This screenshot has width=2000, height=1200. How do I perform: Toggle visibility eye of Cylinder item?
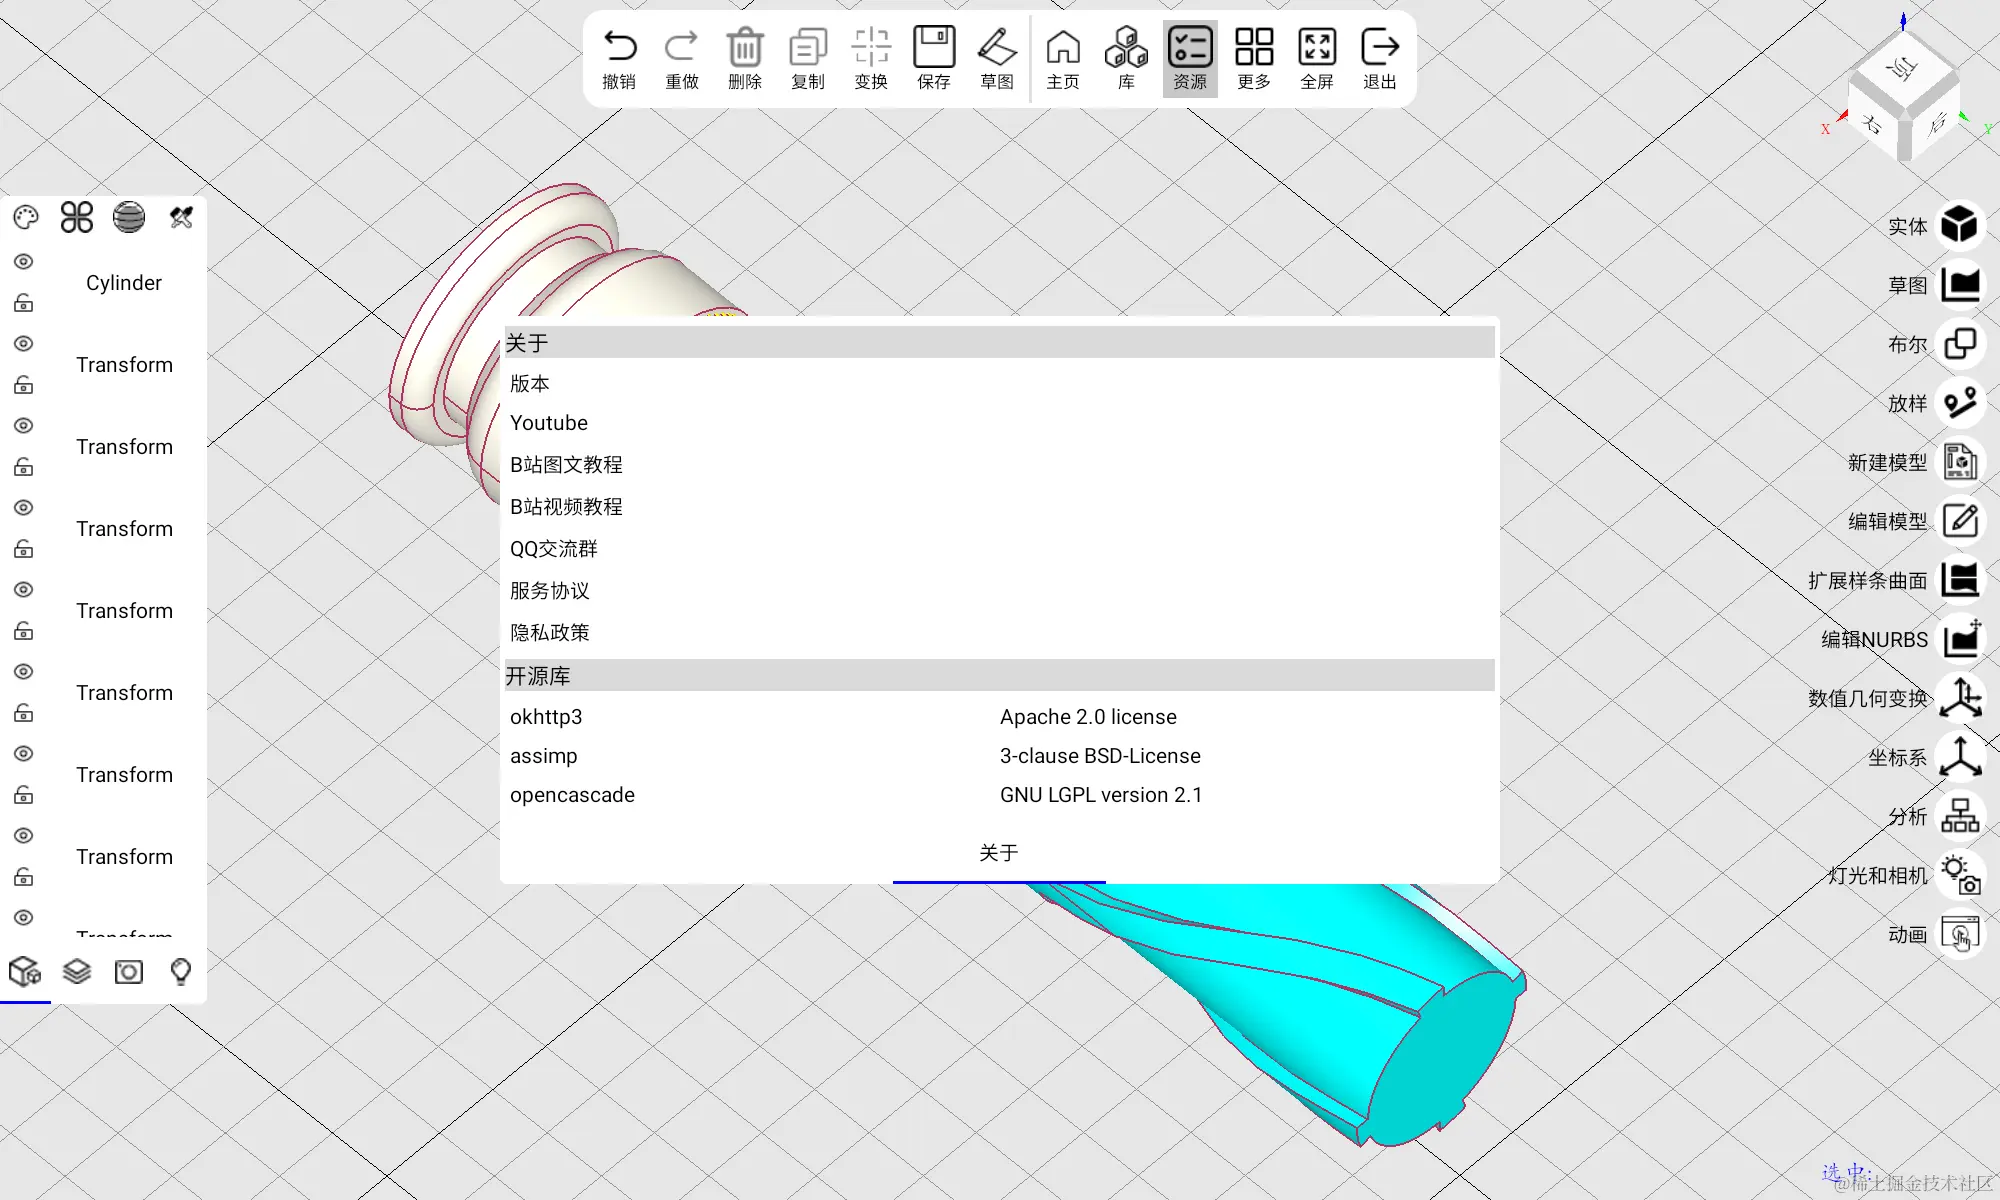point(24,262)
